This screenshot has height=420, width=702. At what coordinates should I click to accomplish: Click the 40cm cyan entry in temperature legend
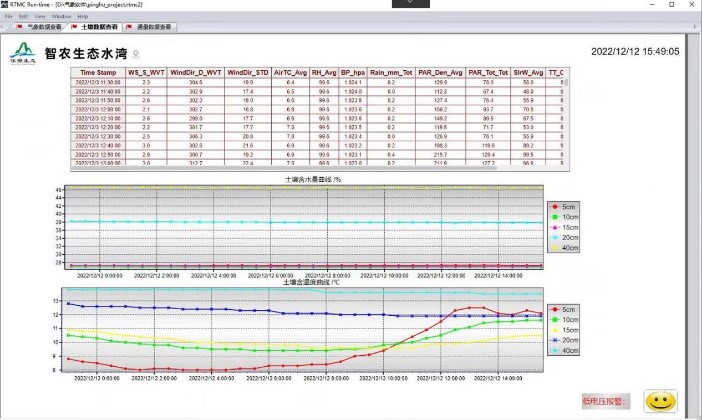click(x=564, y=351)
